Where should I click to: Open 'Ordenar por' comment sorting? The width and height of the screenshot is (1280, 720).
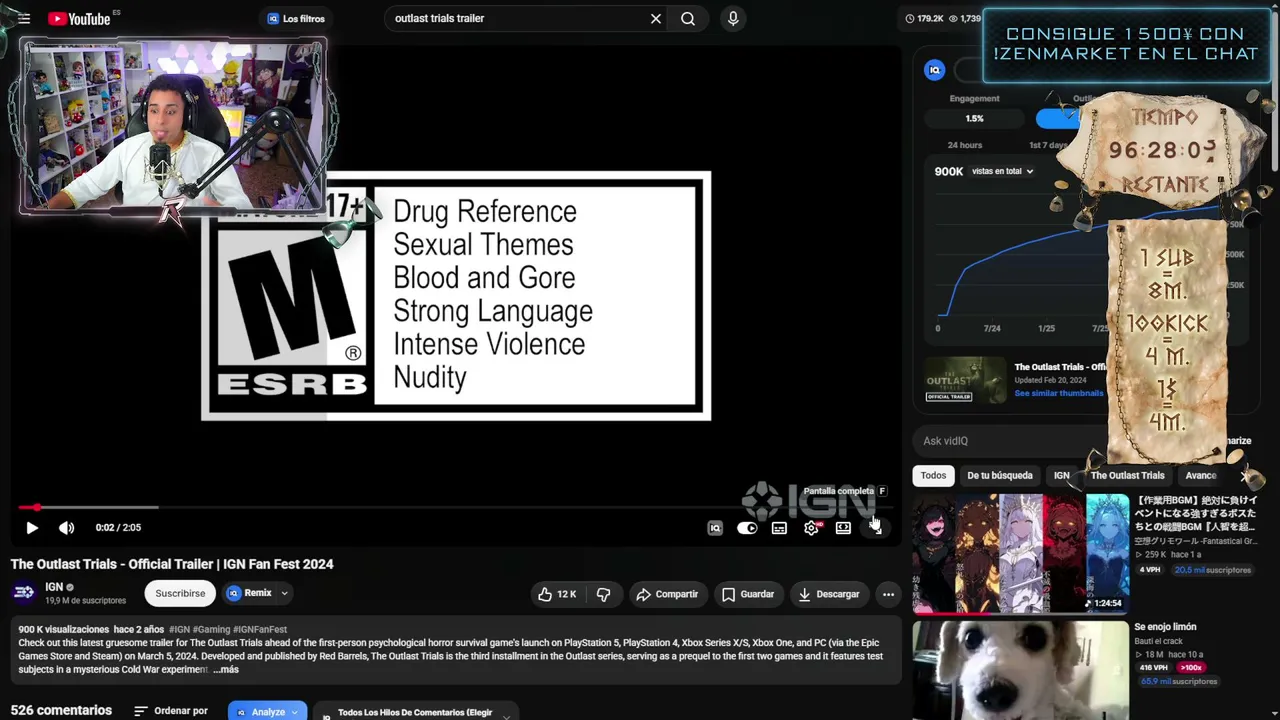171,711
